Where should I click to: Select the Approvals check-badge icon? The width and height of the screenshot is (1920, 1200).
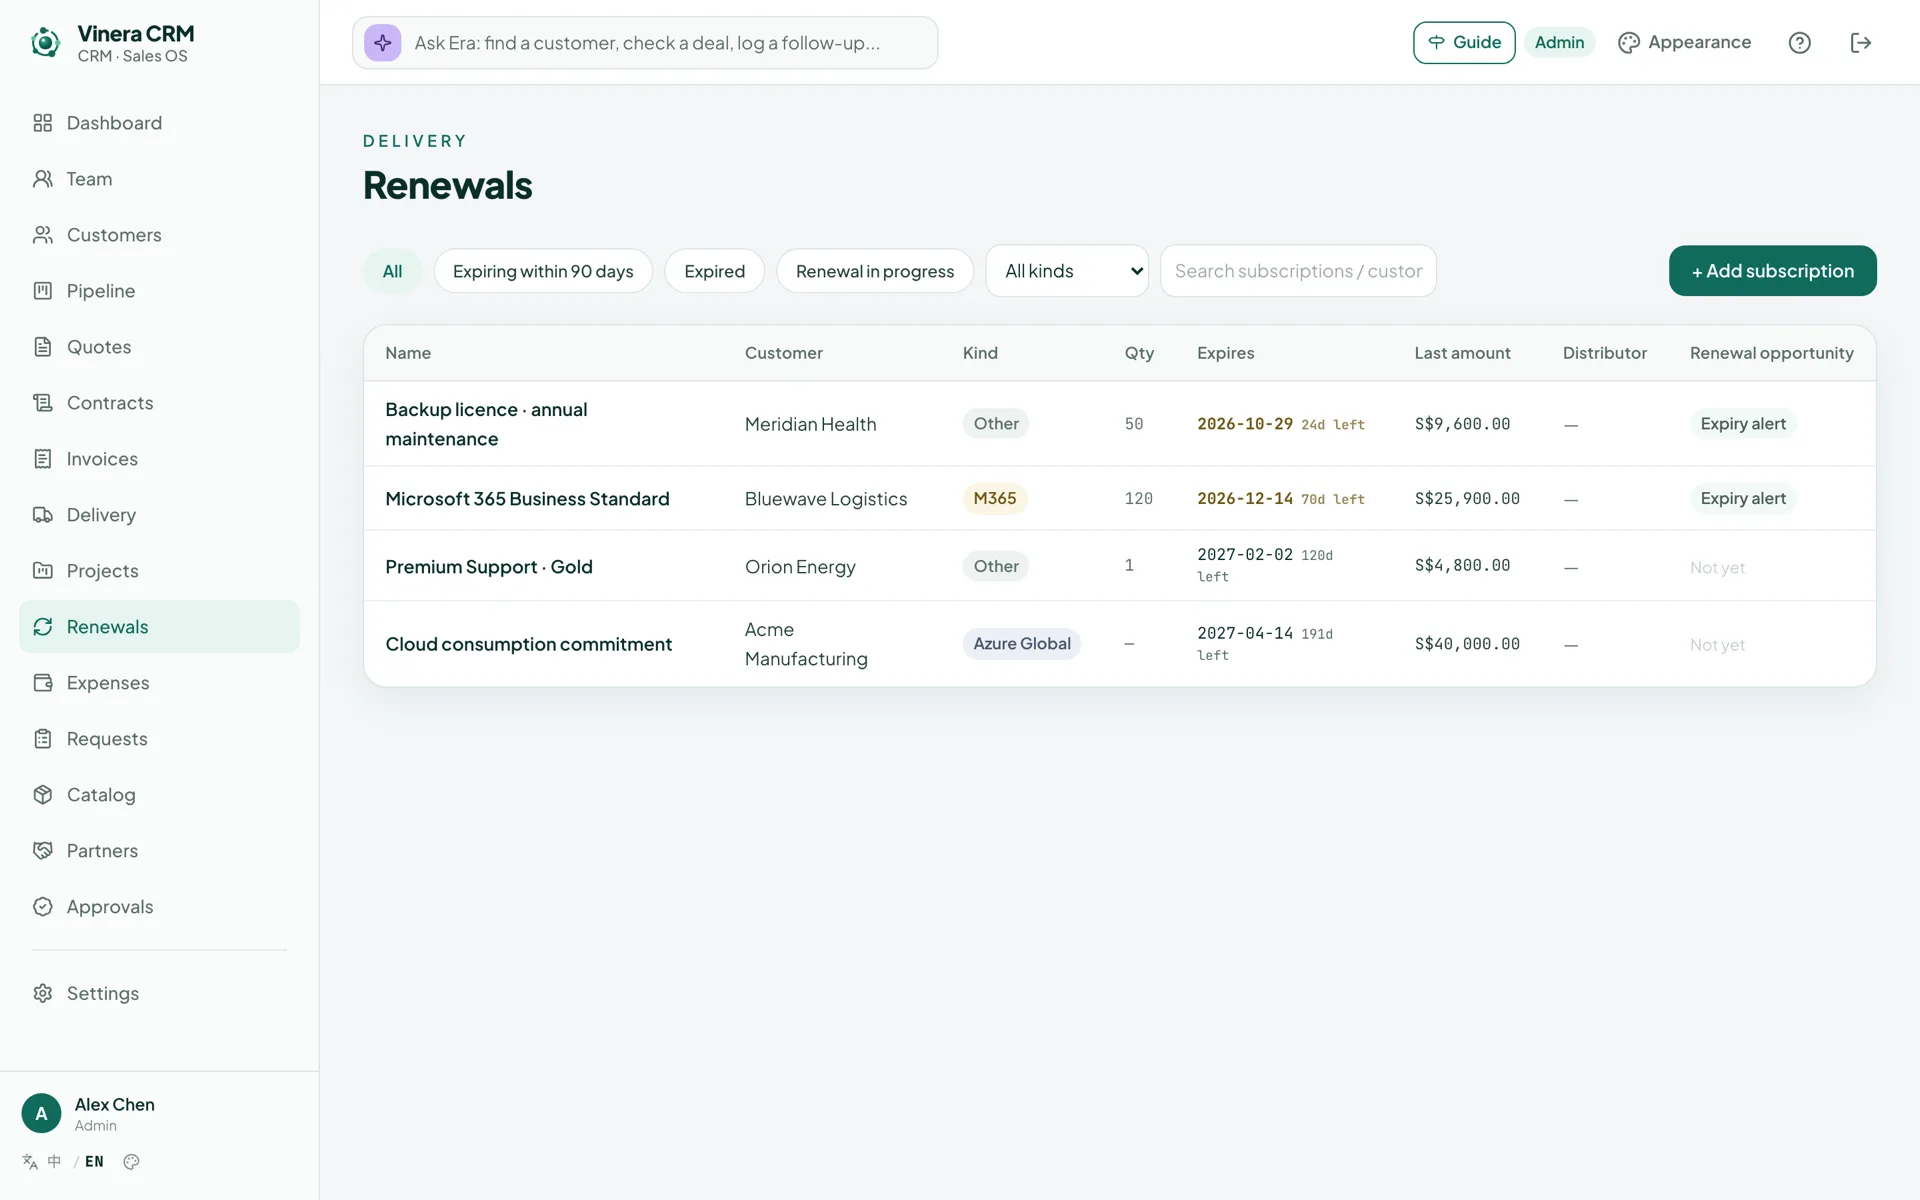pos(42,907)
